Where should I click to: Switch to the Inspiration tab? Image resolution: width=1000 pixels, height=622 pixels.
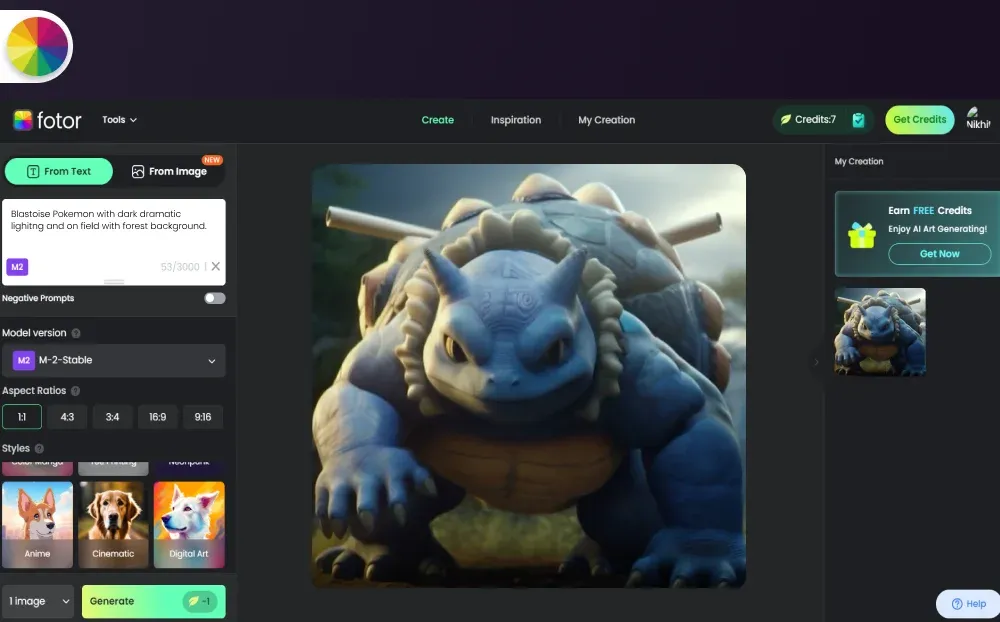(515, 120)
